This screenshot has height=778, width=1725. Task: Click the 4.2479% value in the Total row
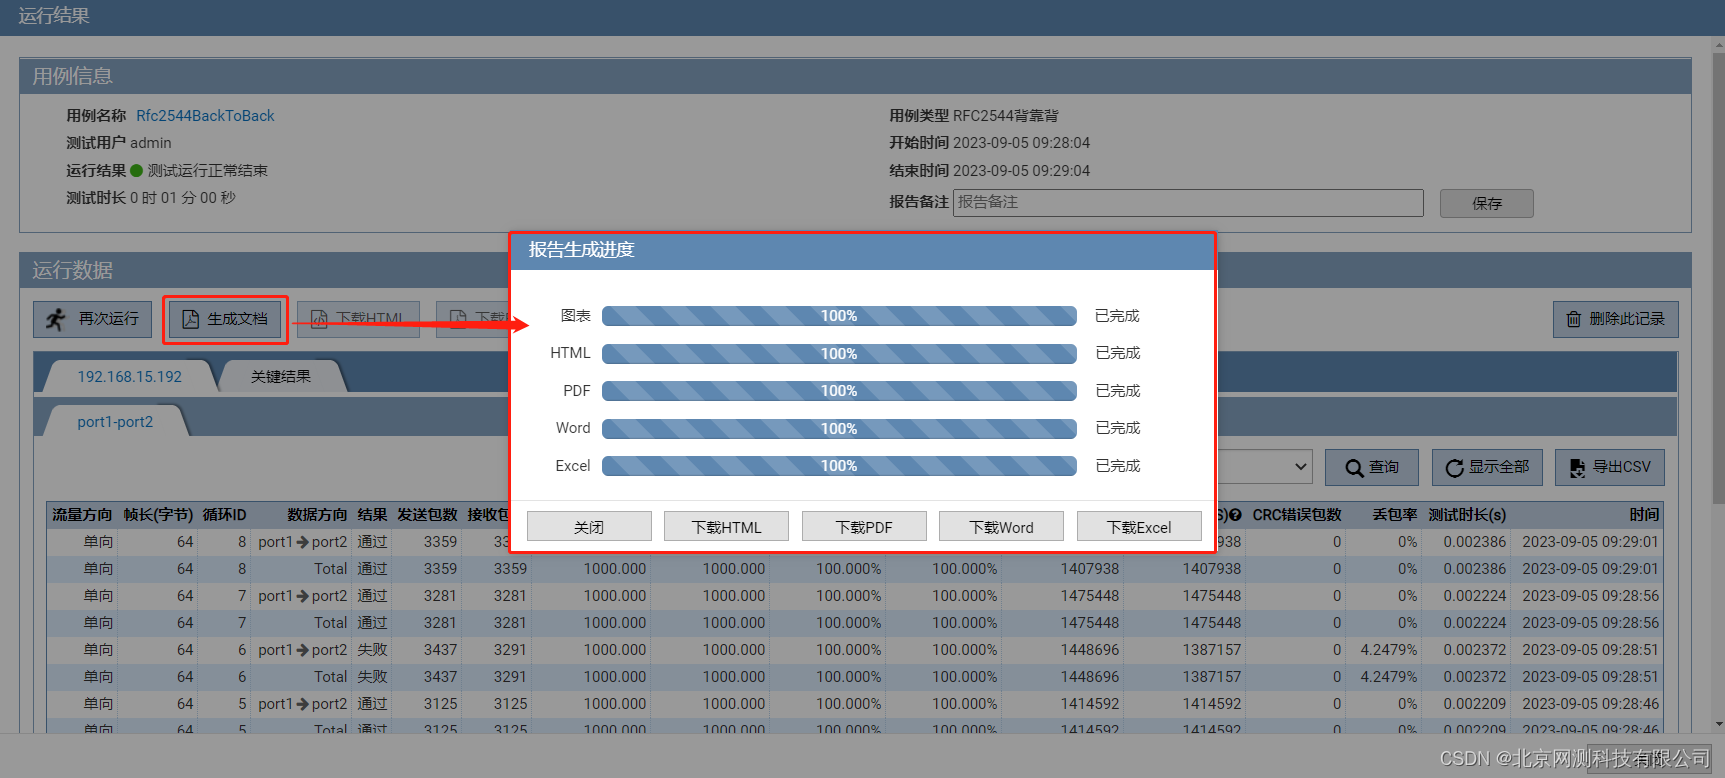tap(1389, 677)
